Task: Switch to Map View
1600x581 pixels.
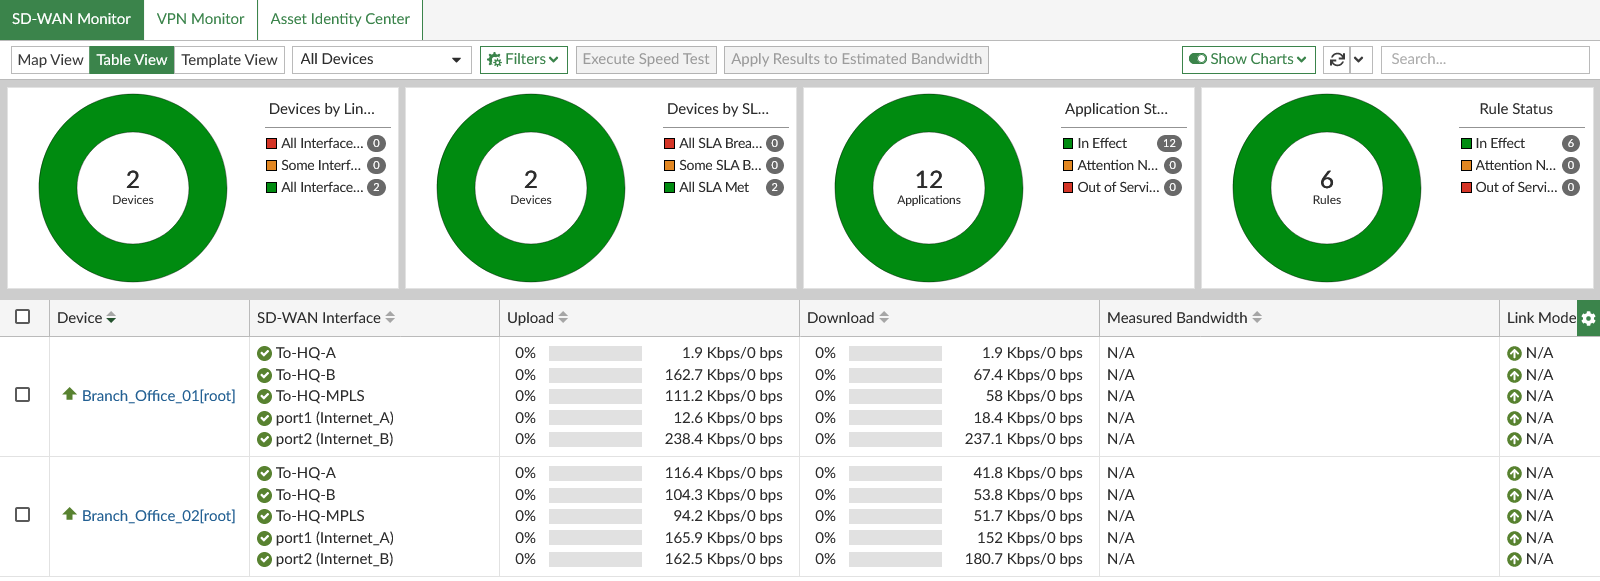Action: tap(50, 60)
